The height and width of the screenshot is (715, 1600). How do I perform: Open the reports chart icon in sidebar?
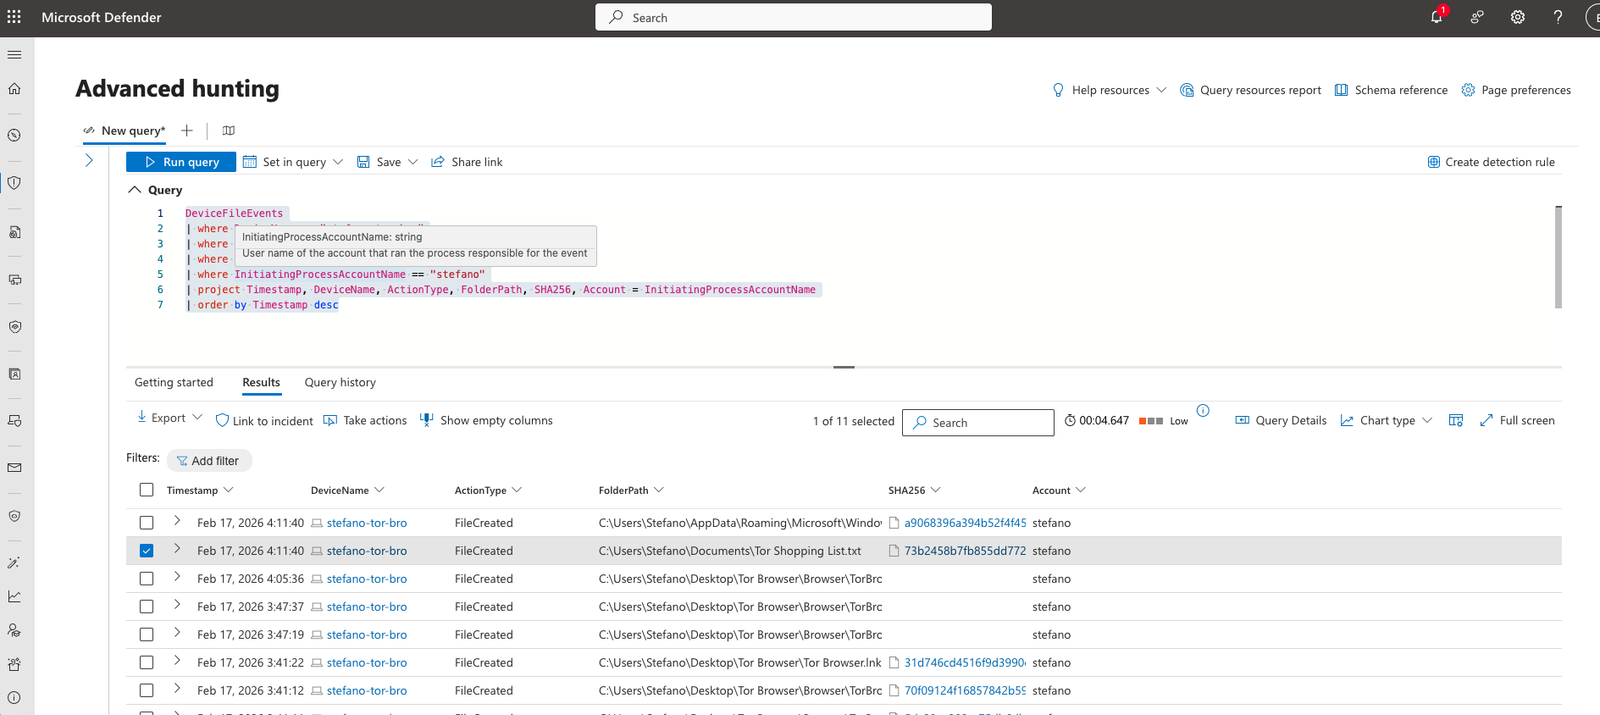click(x=14, y=597)
